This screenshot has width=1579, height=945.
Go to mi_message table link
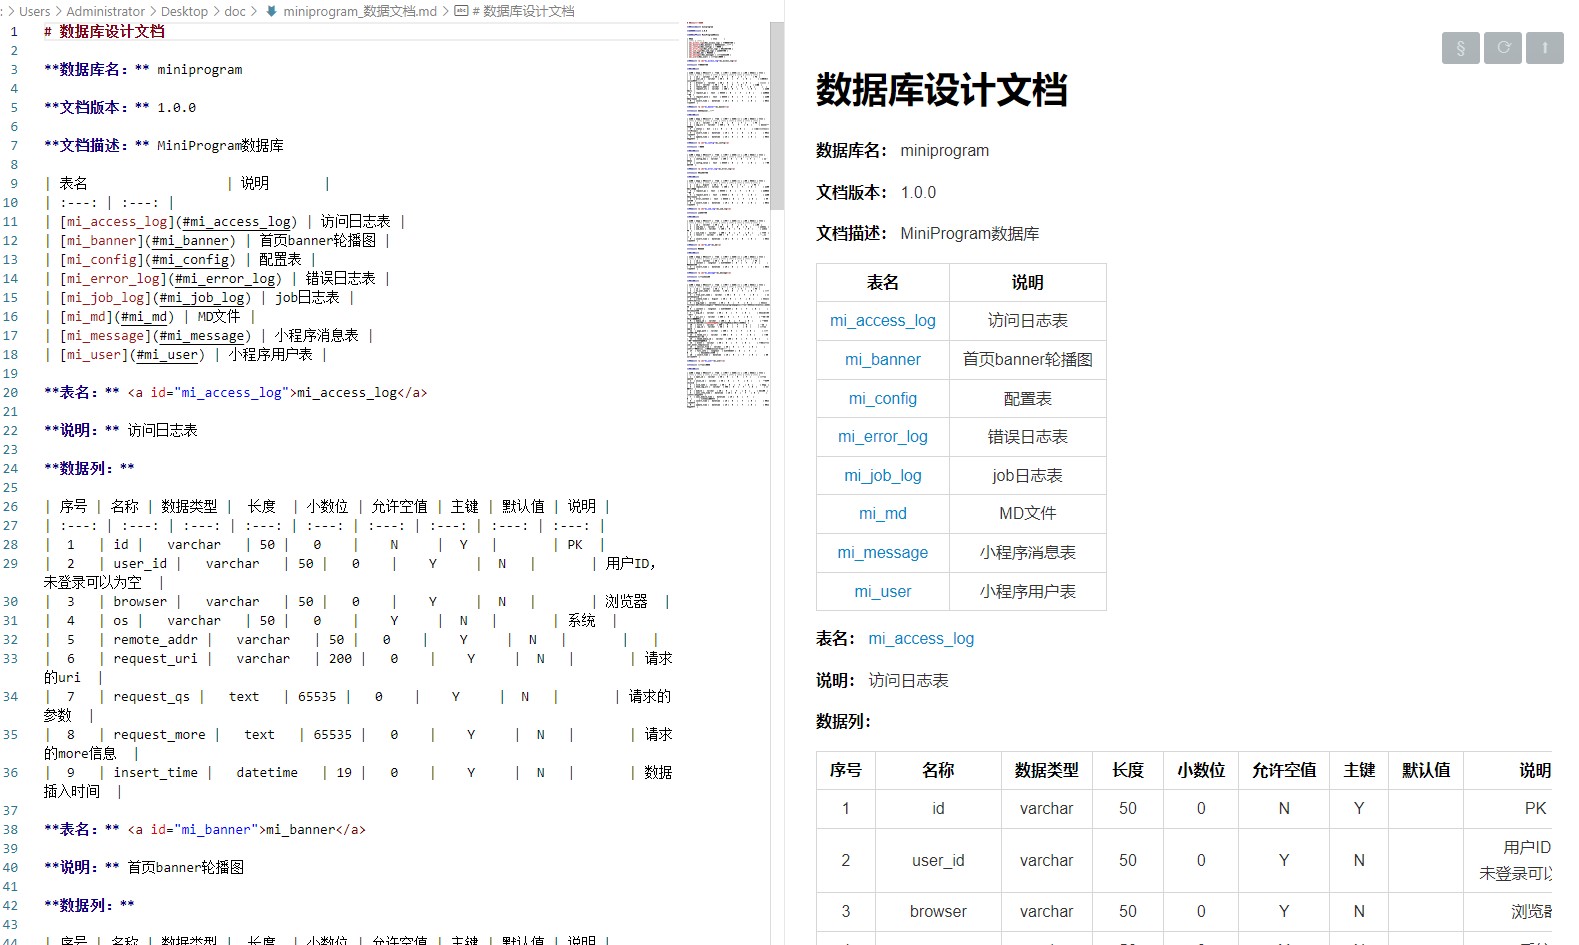pos(882,553)
